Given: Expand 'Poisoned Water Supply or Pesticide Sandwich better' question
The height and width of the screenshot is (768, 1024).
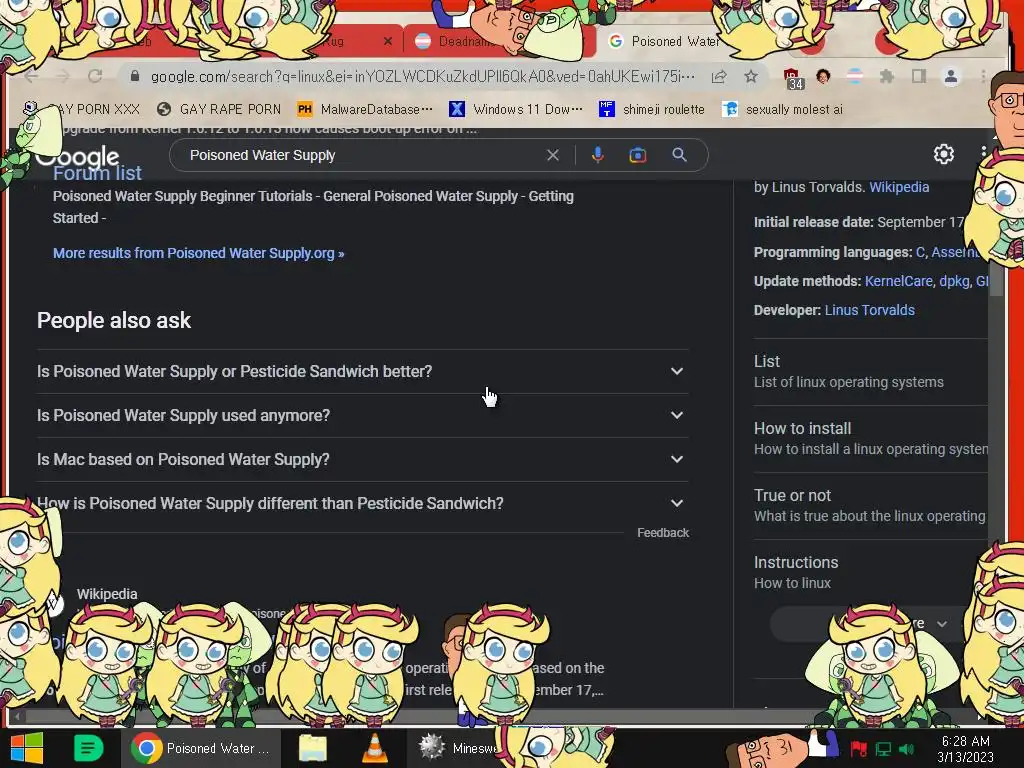Looking at the screenshot, I should 362,372.
